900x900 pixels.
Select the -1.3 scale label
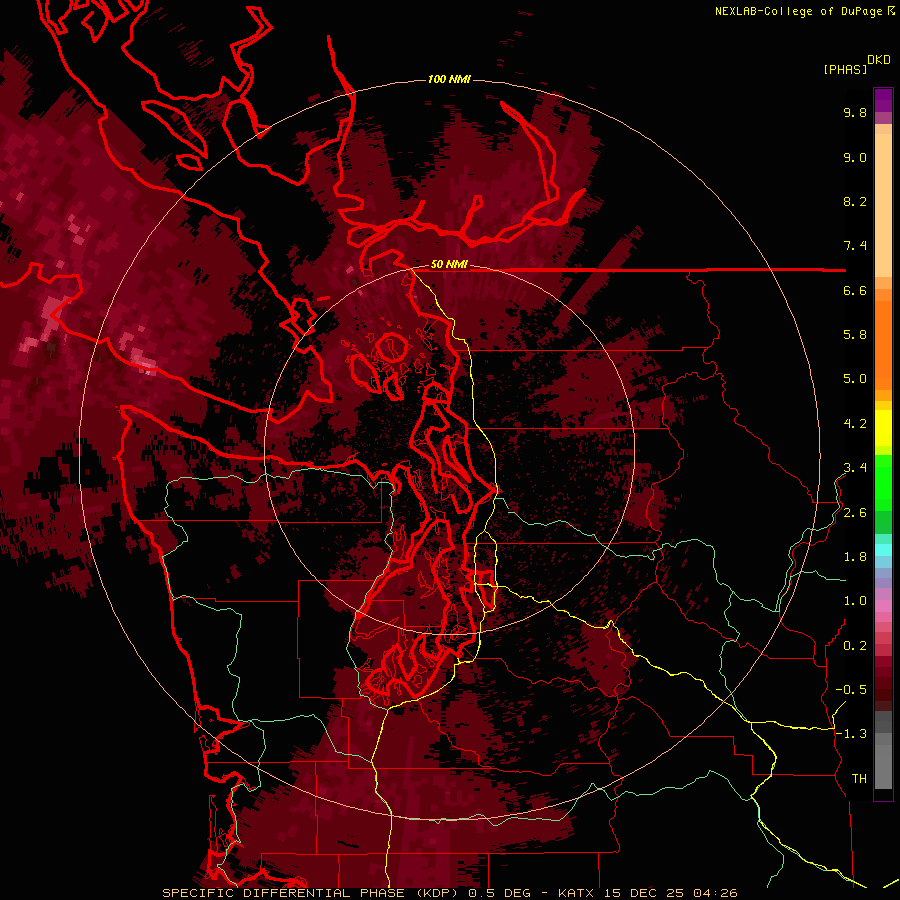(851, 734)
